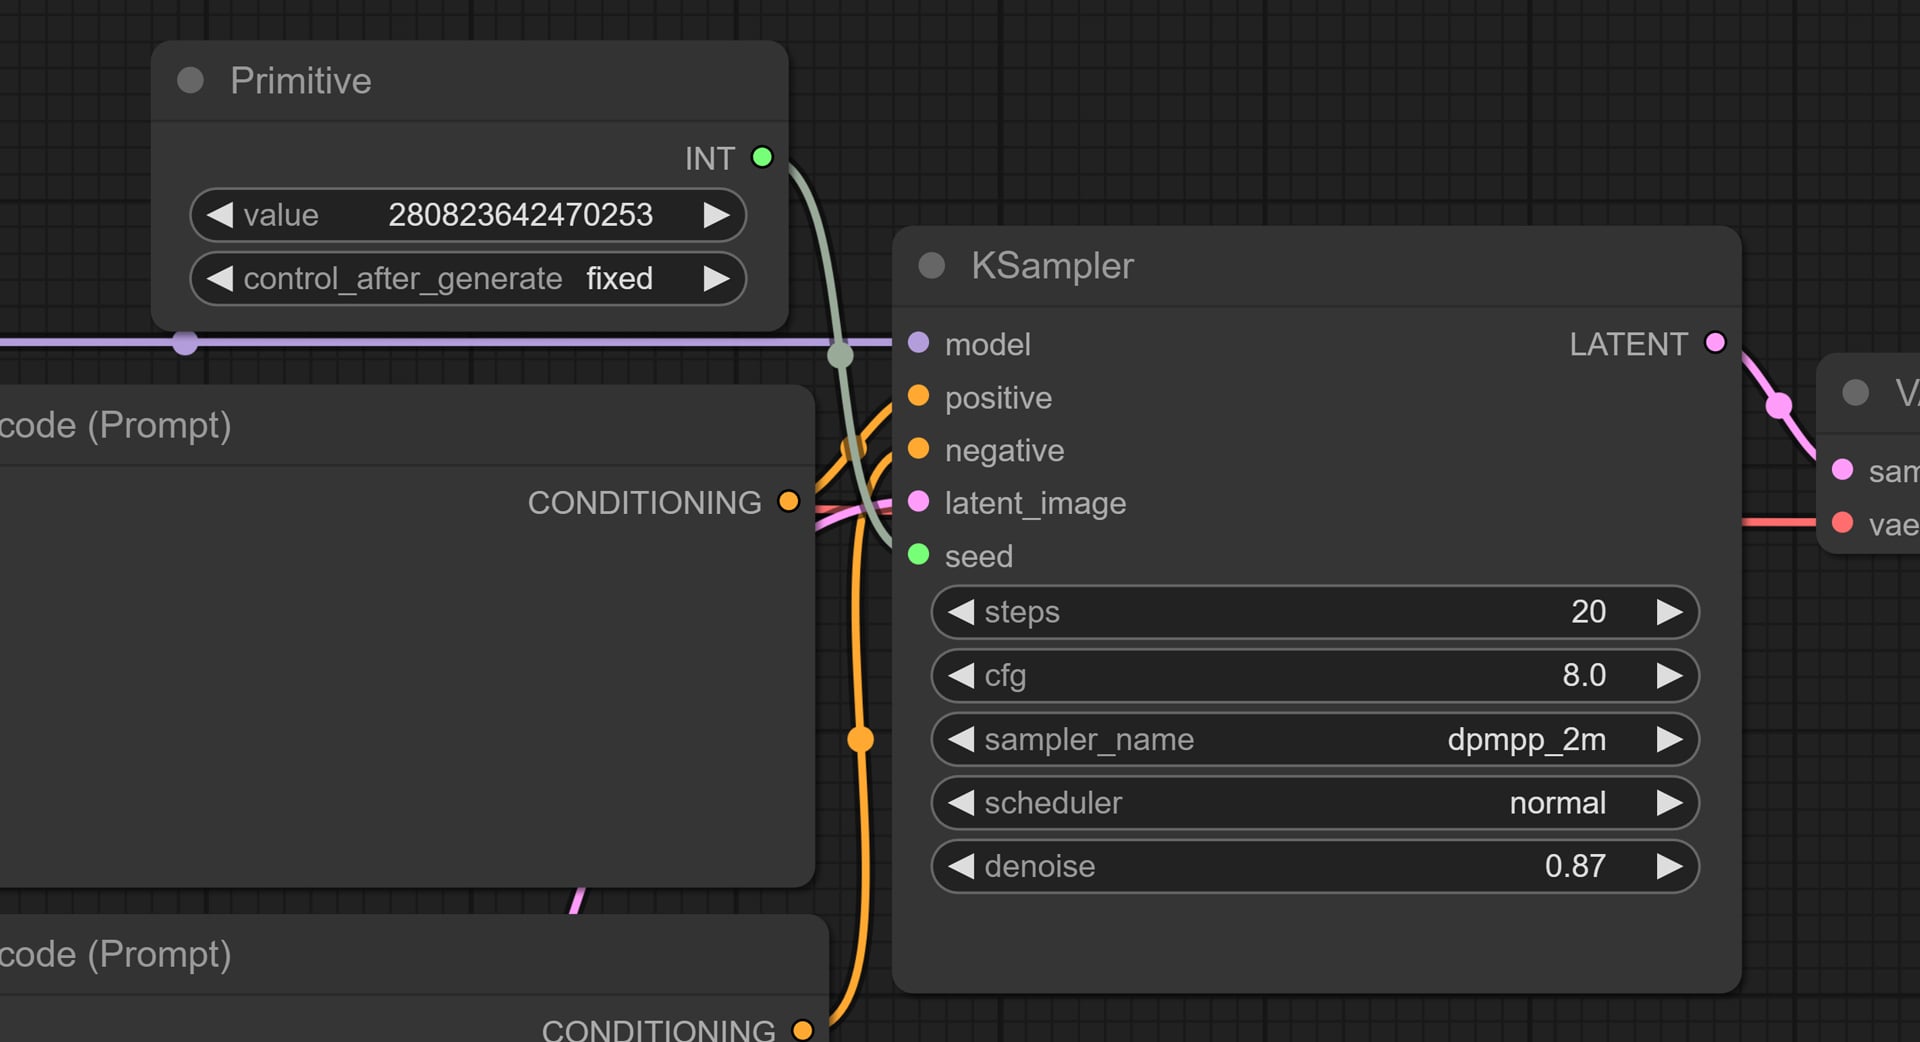Viewport: 1920px width, 1042px height.
Task: Select next control_after_generate option
Action: [x=716, y=278]
